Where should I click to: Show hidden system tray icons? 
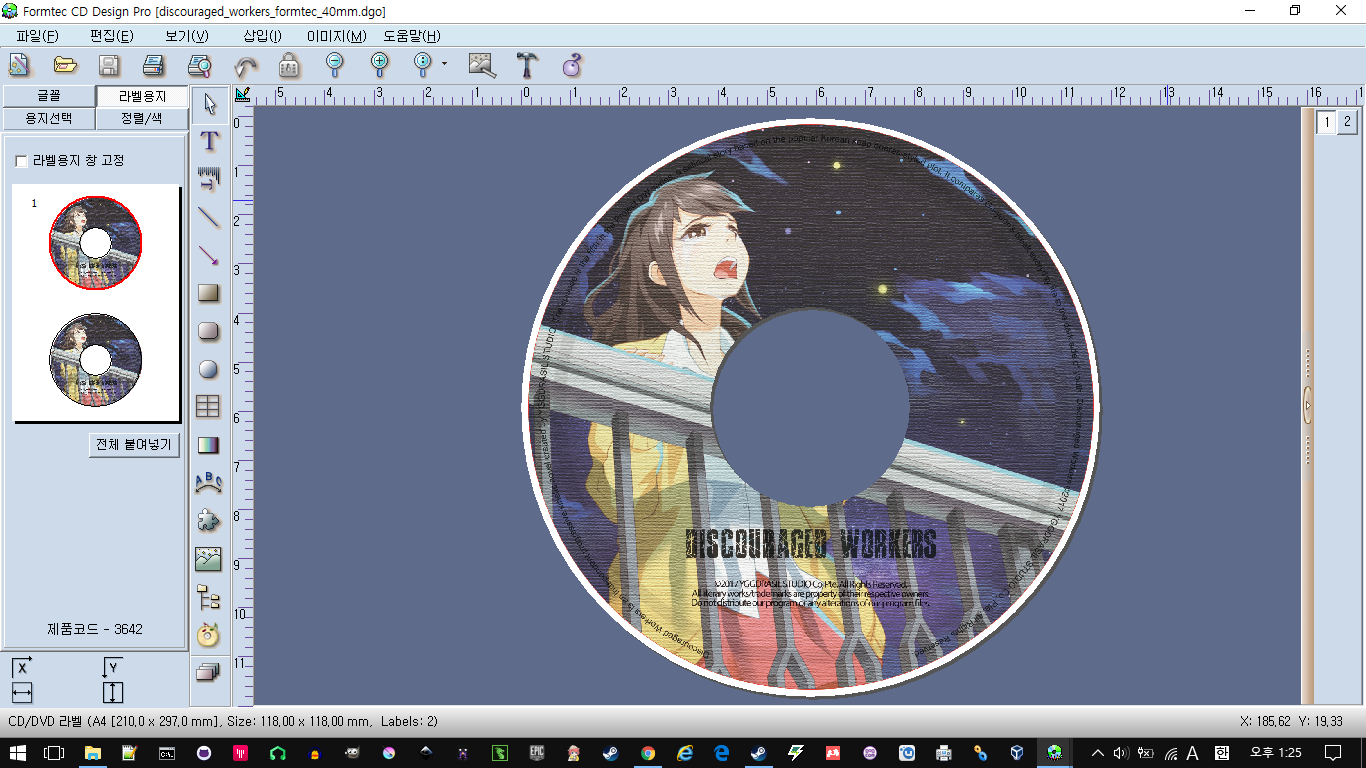(1098, 752)
